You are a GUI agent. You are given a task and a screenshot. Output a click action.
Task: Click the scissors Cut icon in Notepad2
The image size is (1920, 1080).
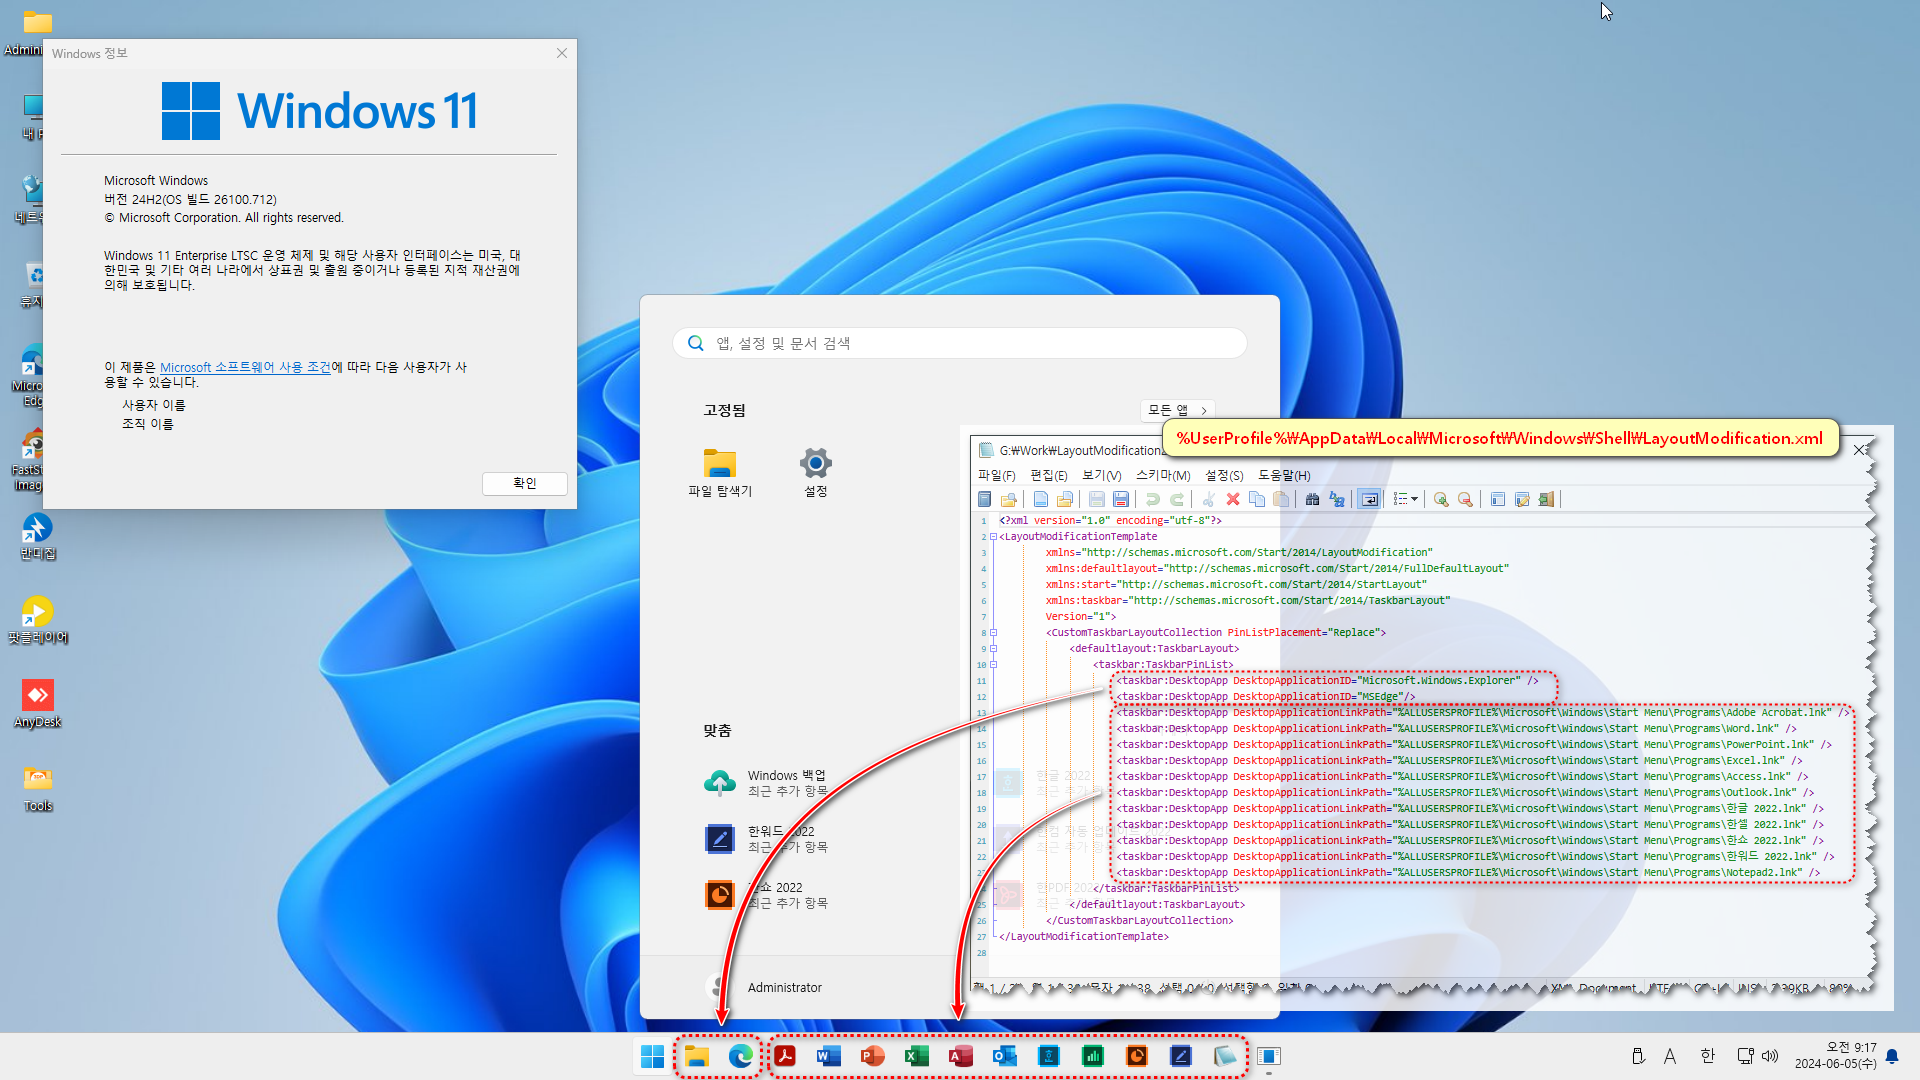pyautogui.click(x=1209, y=499)
